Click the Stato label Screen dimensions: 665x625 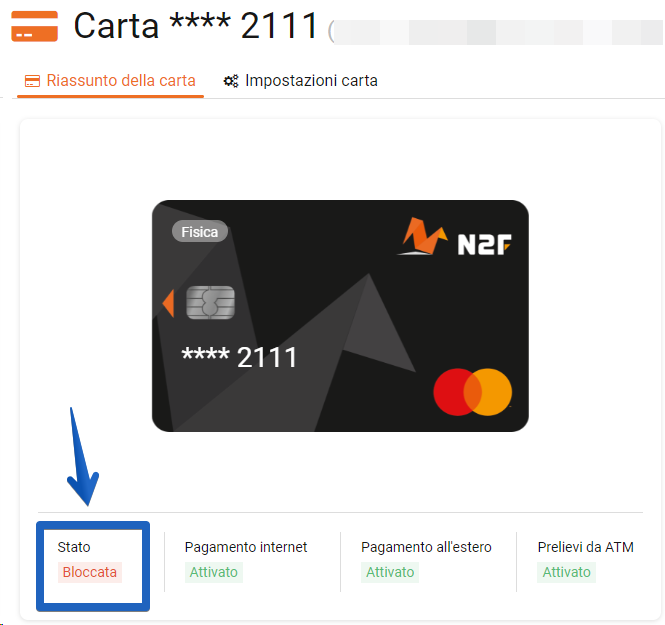pyautogui.click(x=74, y=547)
